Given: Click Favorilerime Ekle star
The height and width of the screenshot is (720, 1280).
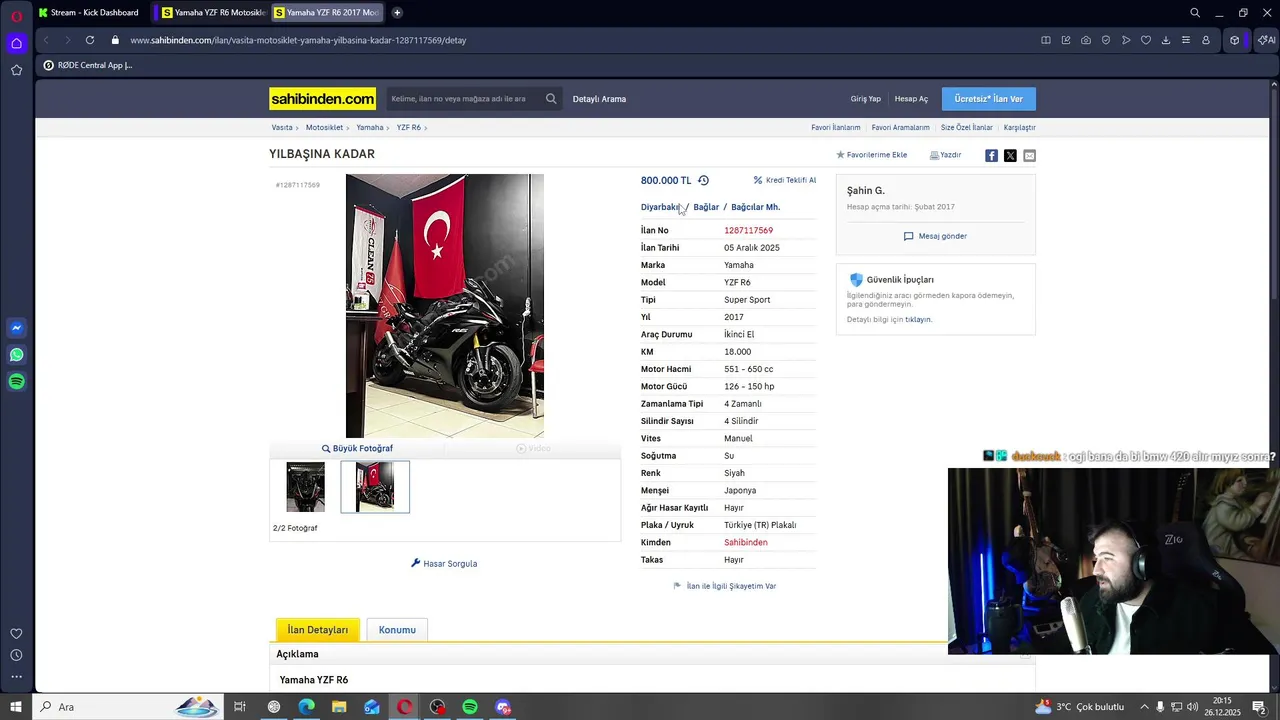Looking at the screenshot, I should coord(872,155).
